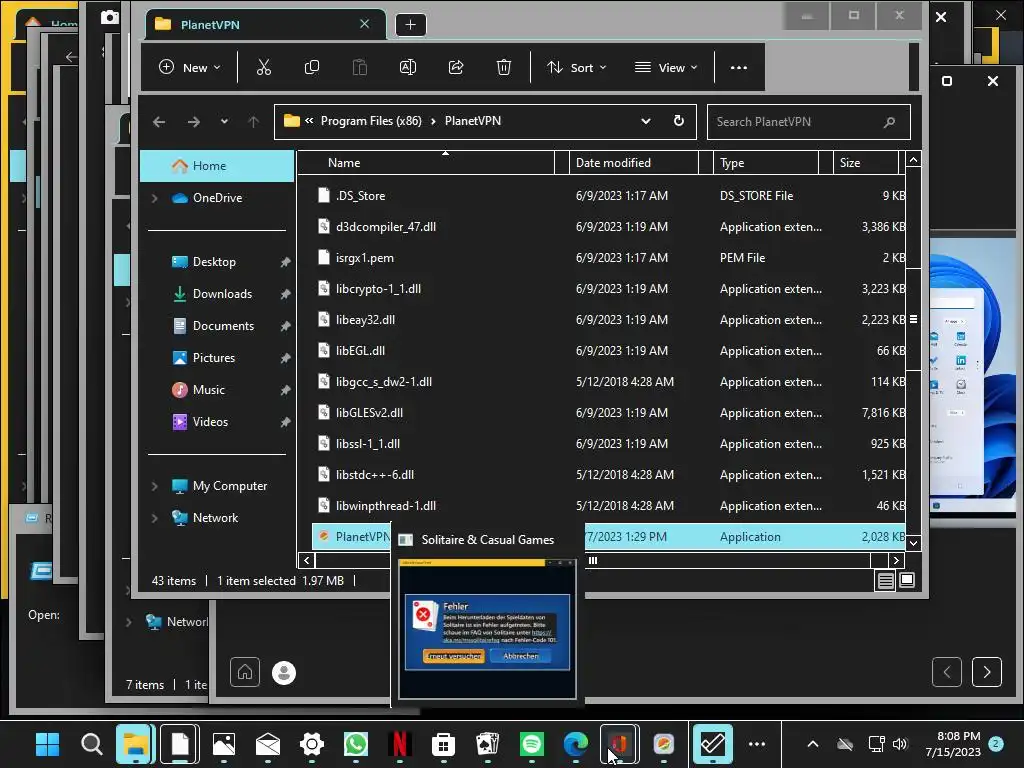Open taskbar Search

click(91, 744)
